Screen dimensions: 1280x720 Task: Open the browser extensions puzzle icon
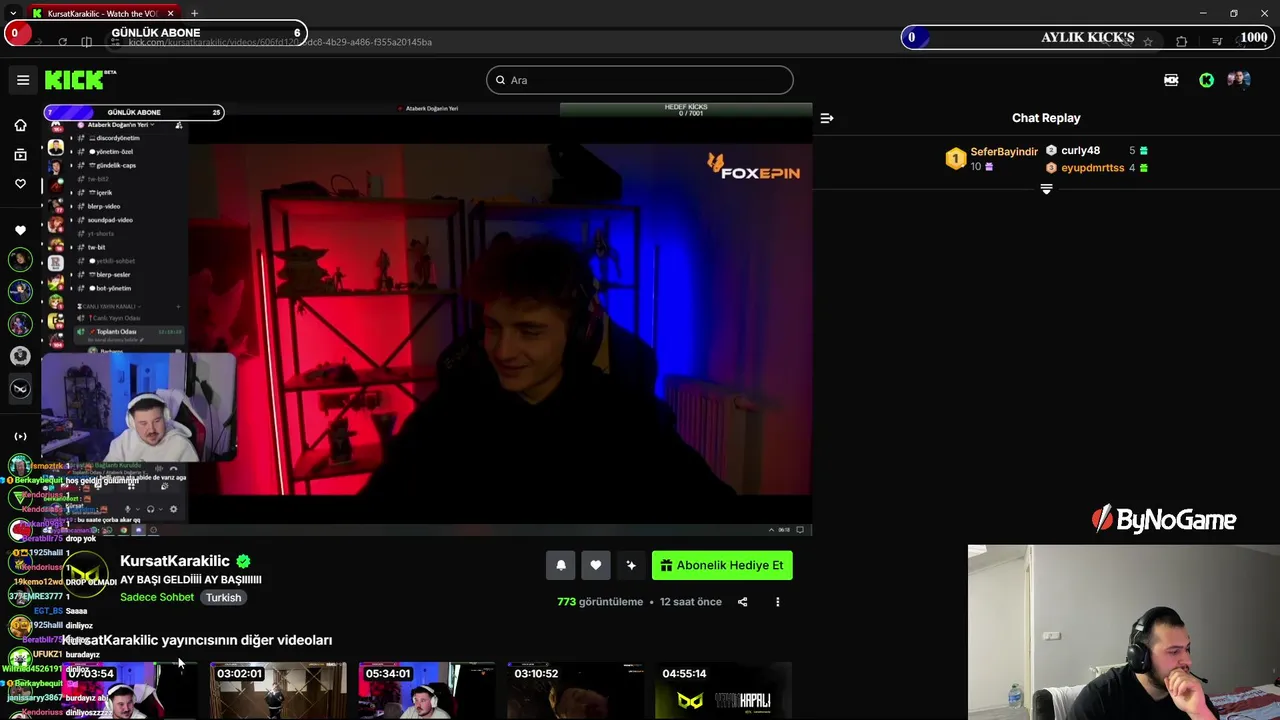click(1182, 42)
